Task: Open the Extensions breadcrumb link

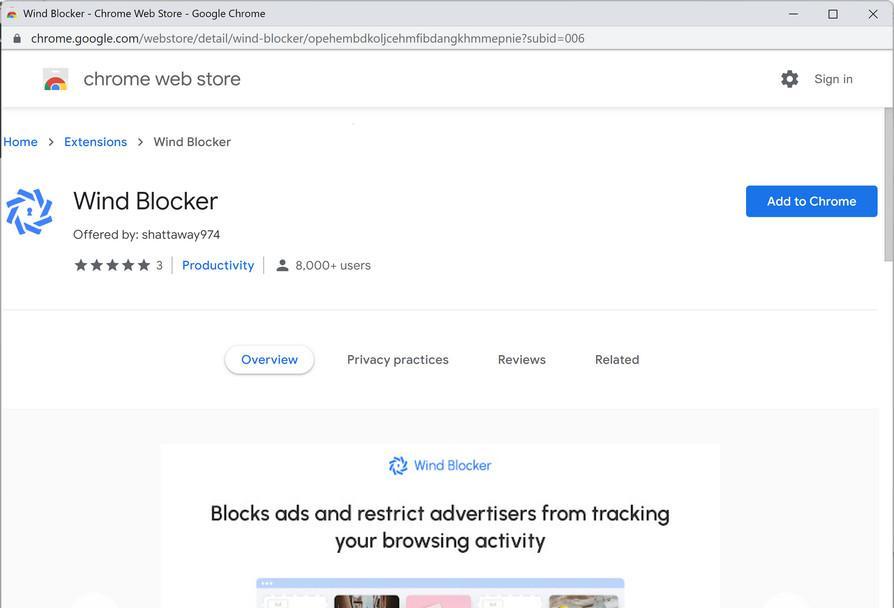Action: [95, 142]
